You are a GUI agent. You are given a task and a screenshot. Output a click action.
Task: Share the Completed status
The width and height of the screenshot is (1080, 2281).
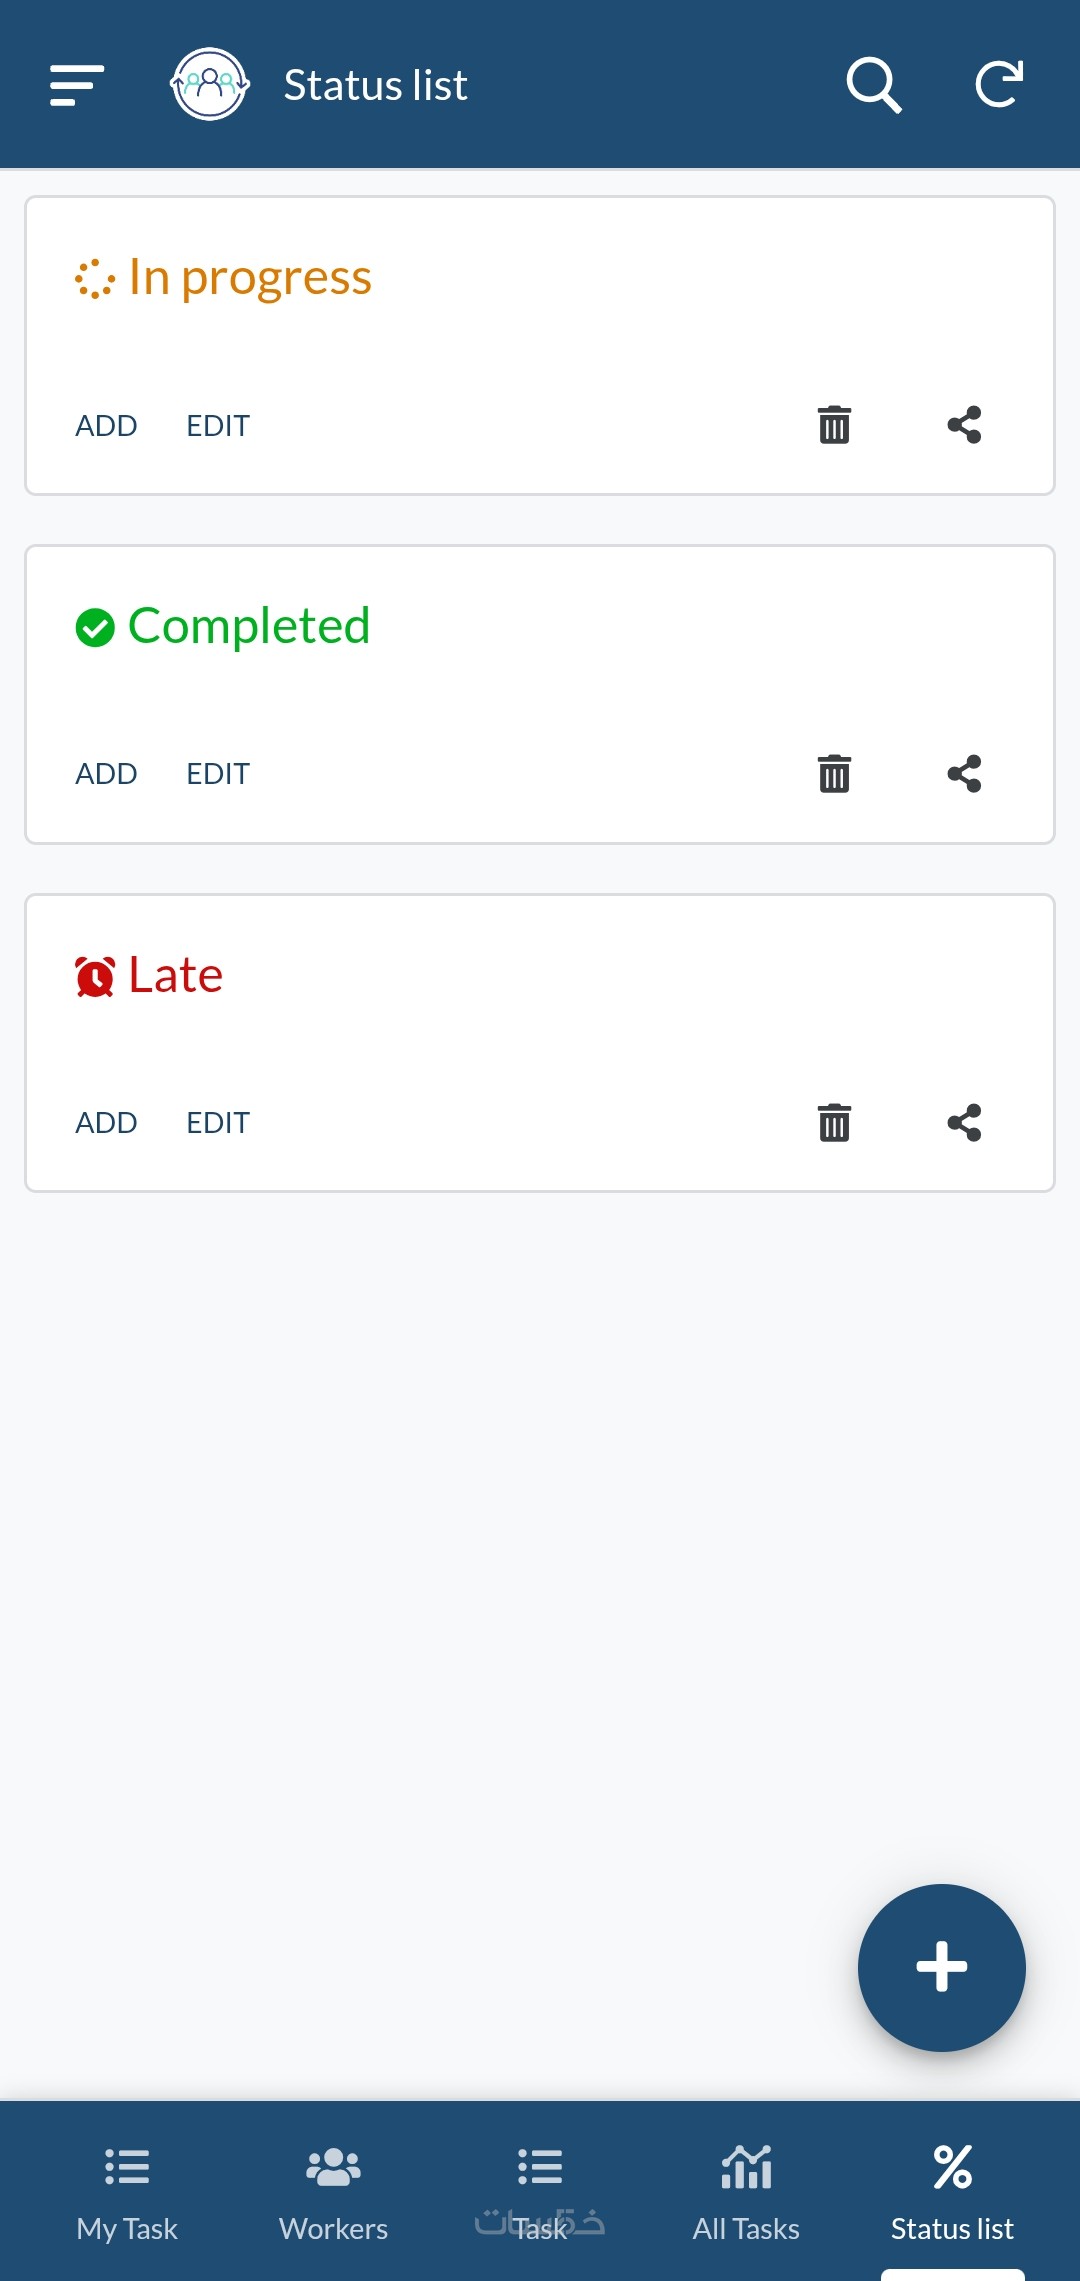click(964, 774)
